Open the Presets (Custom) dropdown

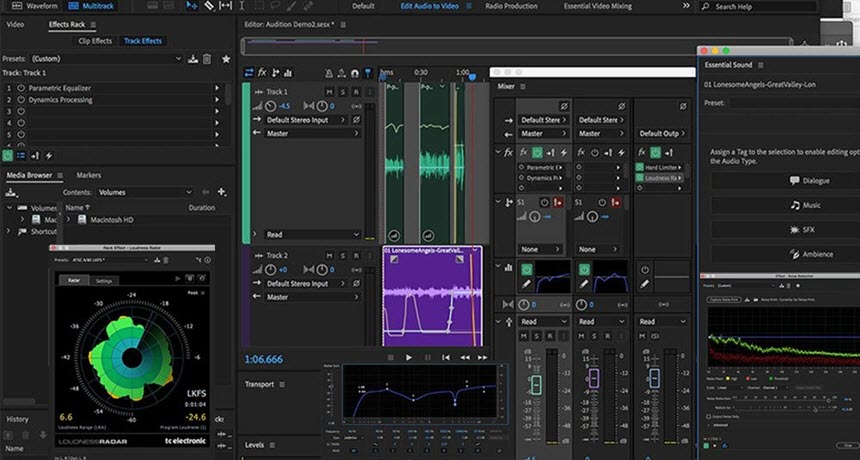coord(106,59)
